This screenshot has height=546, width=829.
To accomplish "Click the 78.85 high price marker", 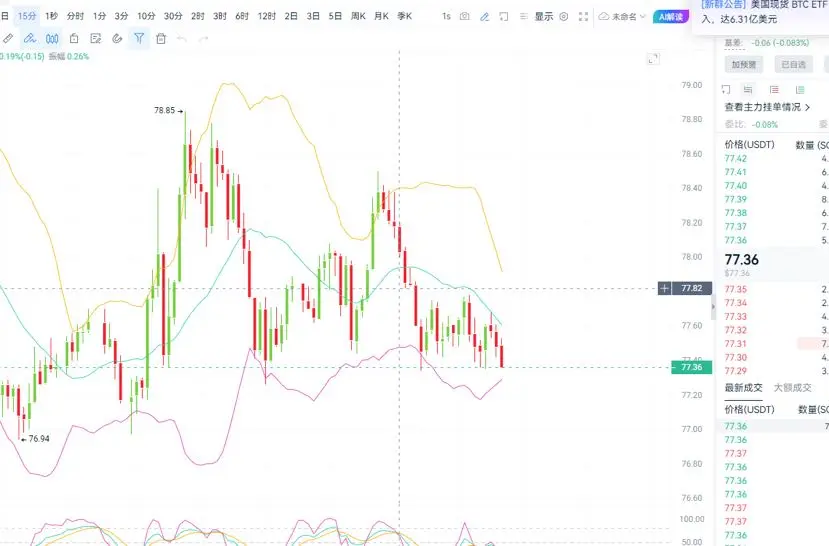I will tap(164, 110).
